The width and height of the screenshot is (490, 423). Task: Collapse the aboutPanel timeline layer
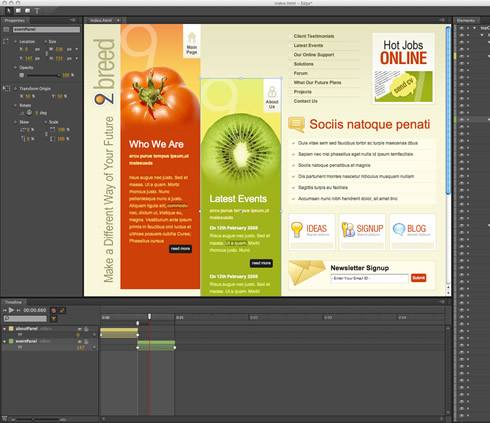pyautogui.click(x=5, y=329)
